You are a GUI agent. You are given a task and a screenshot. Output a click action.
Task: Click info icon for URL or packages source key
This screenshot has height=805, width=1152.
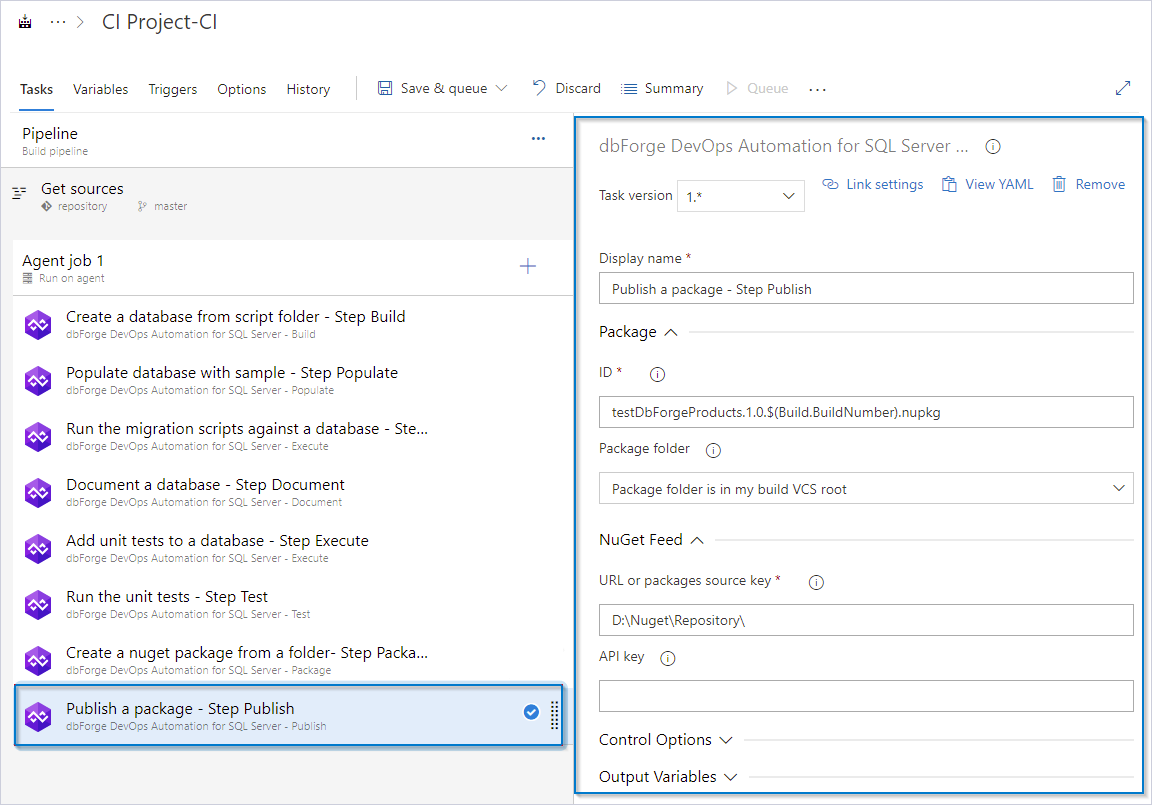click(x=816, y=582)
